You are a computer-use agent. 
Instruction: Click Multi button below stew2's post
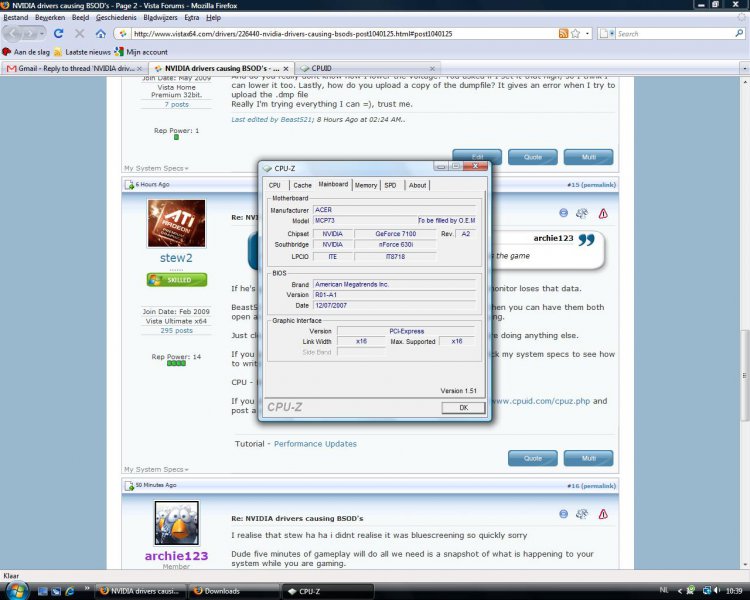tap(588, 458)
